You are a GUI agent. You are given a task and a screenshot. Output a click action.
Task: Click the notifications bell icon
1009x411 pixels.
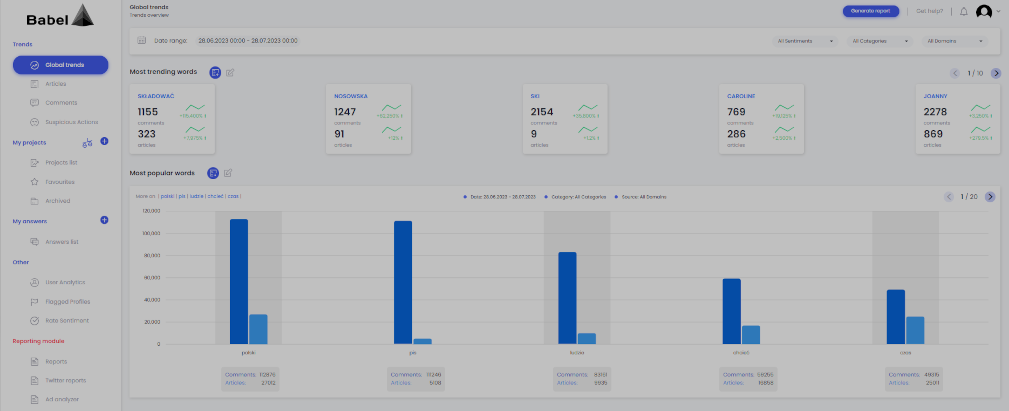coord(963,11)
